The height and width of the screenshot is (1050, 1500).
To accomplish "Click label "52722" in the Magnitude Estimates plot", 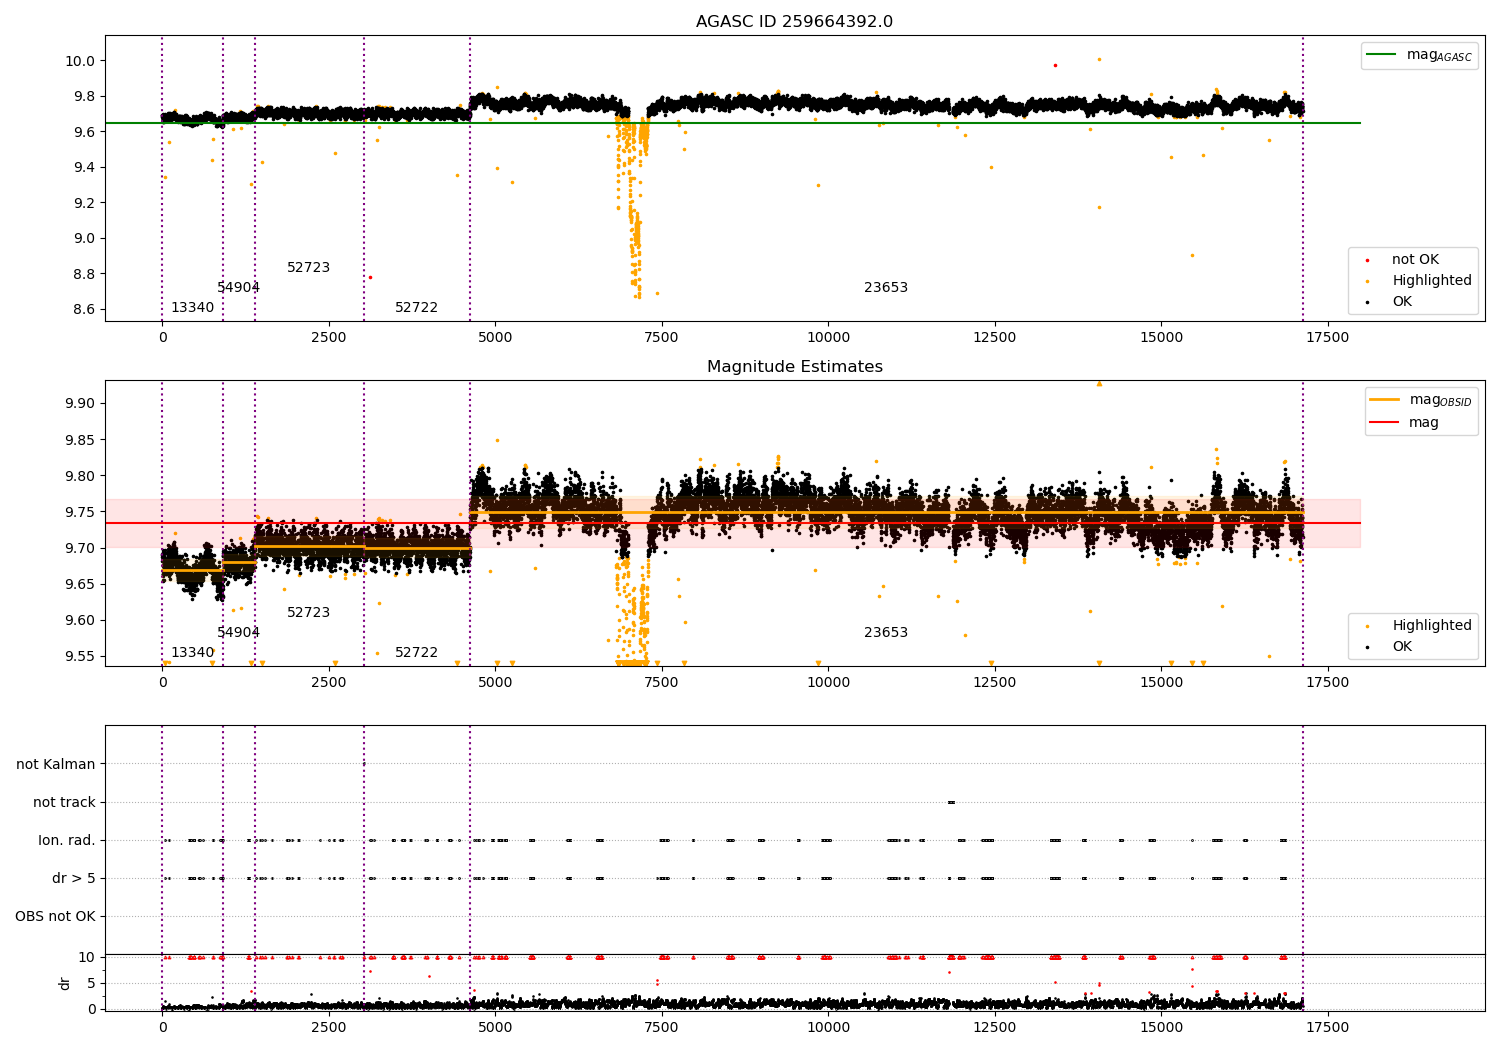I will coord(416,653).
